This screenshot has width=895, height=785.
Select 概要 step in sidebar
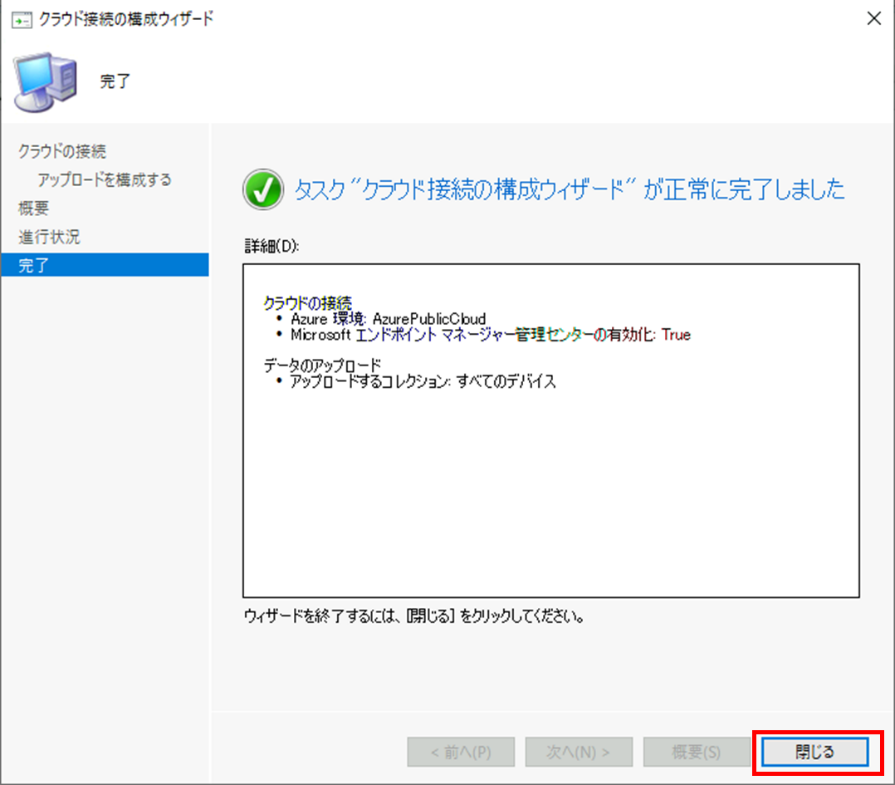point(34,208)
